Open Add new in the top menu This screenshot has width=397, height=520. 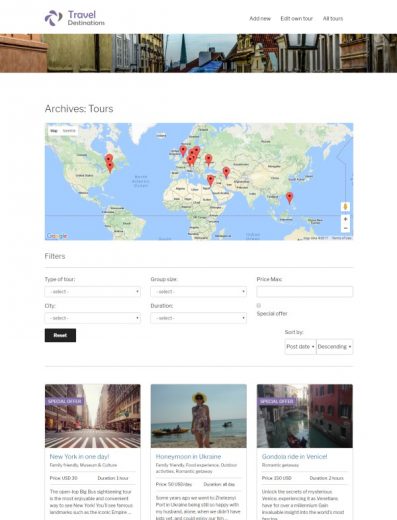click(x=260, y=18)
